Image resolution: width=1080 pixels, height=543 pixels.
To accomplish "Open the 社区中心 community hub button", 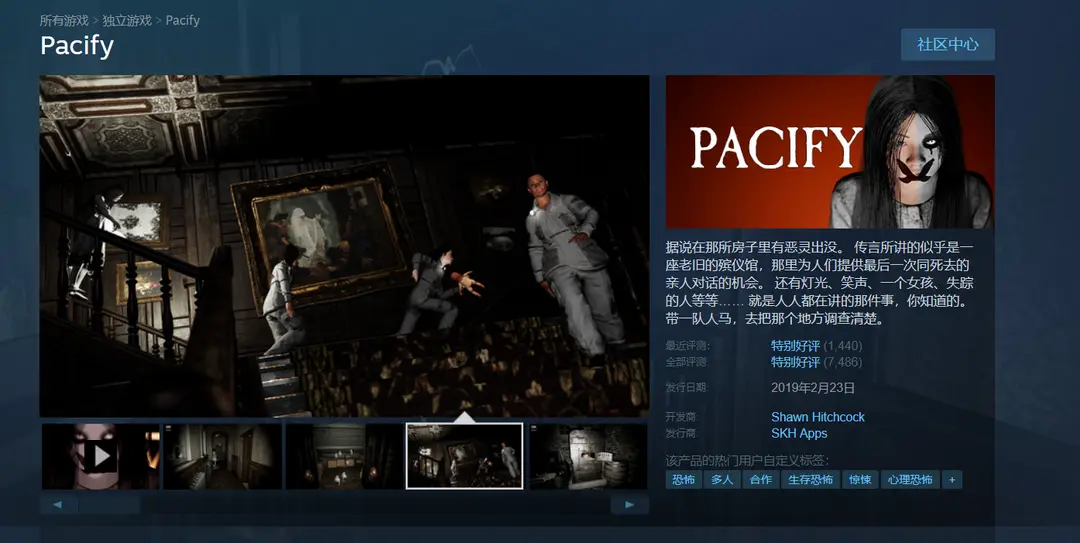I will point(948,45).
